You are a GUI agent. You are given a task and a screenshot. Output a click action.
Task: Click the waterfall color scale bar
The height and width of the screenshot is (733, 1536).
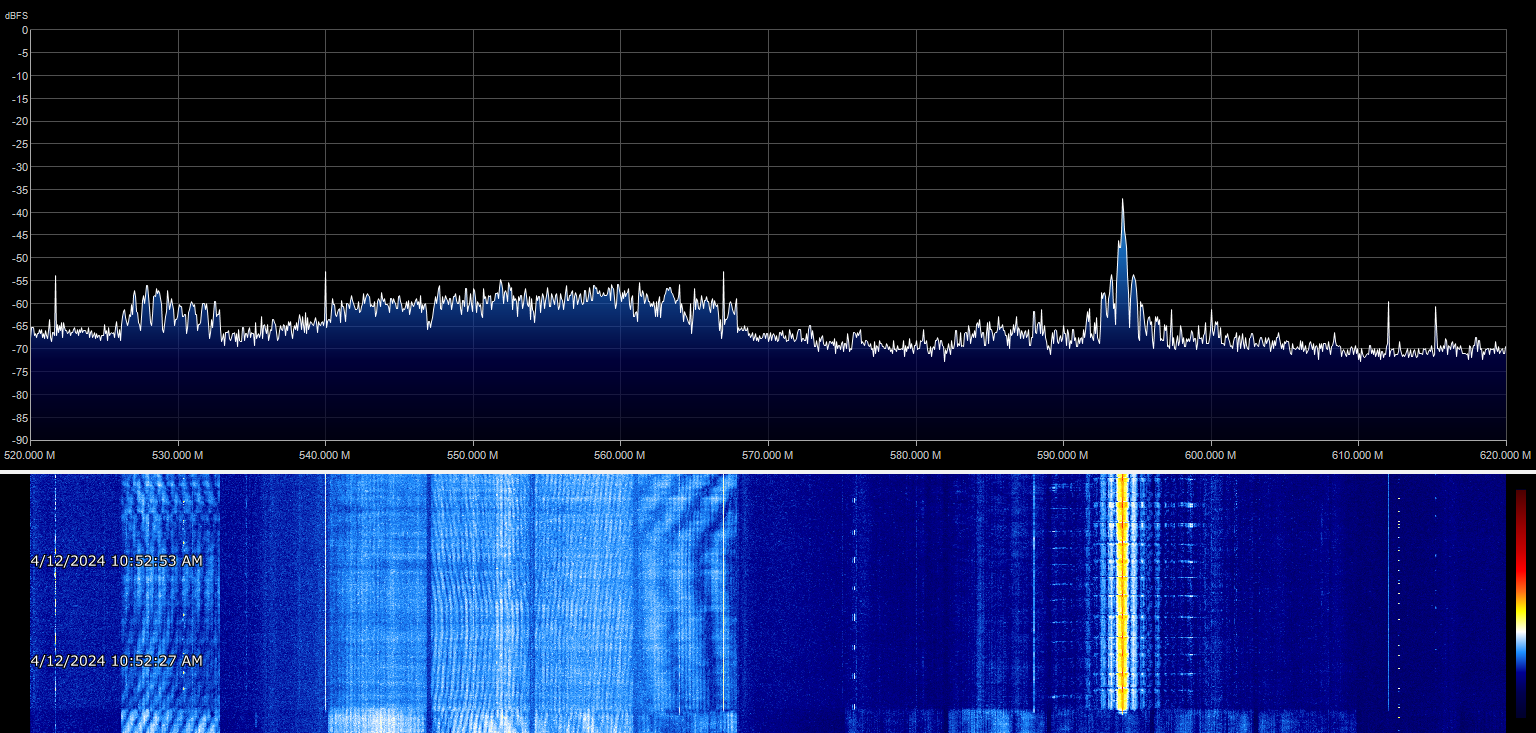[1520, 602]
